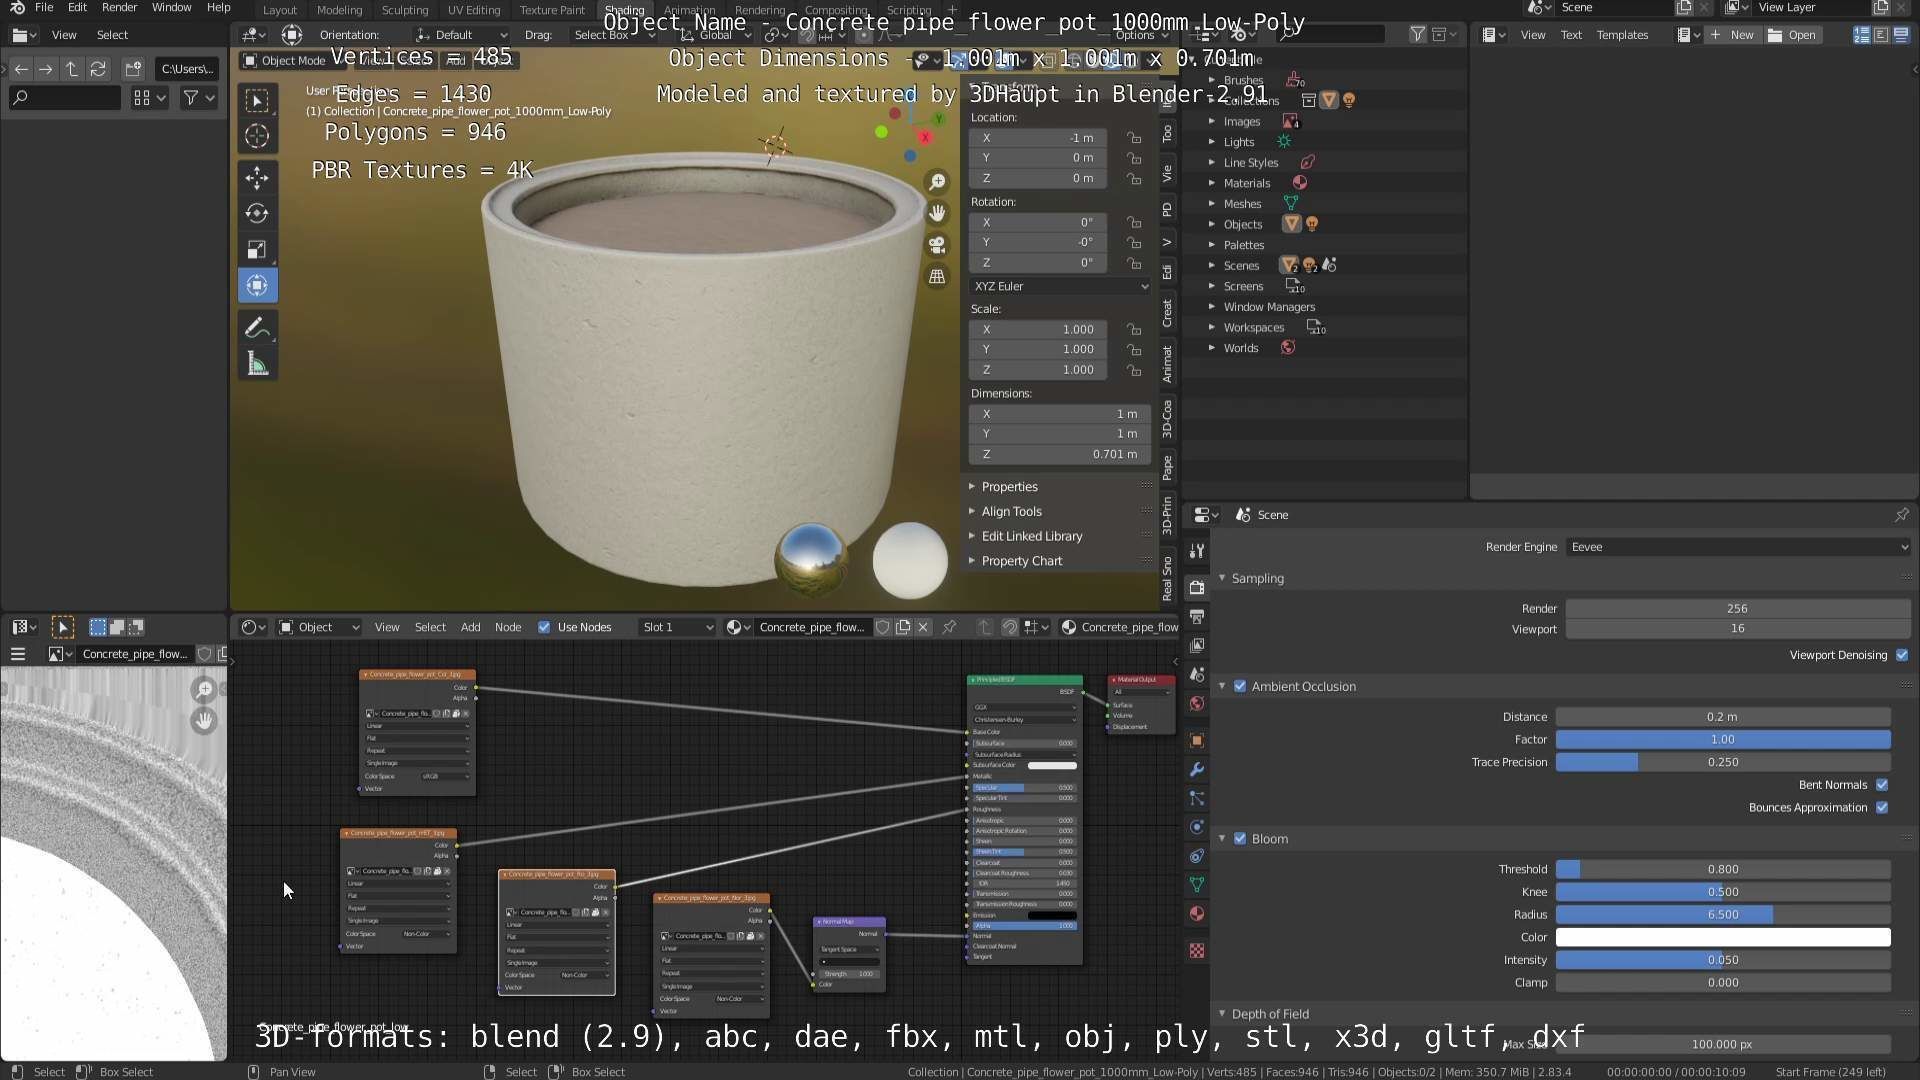Click the Render samples field 256
Image resolution: width=1920 pixels, height=1080 pixels.
1738,609
